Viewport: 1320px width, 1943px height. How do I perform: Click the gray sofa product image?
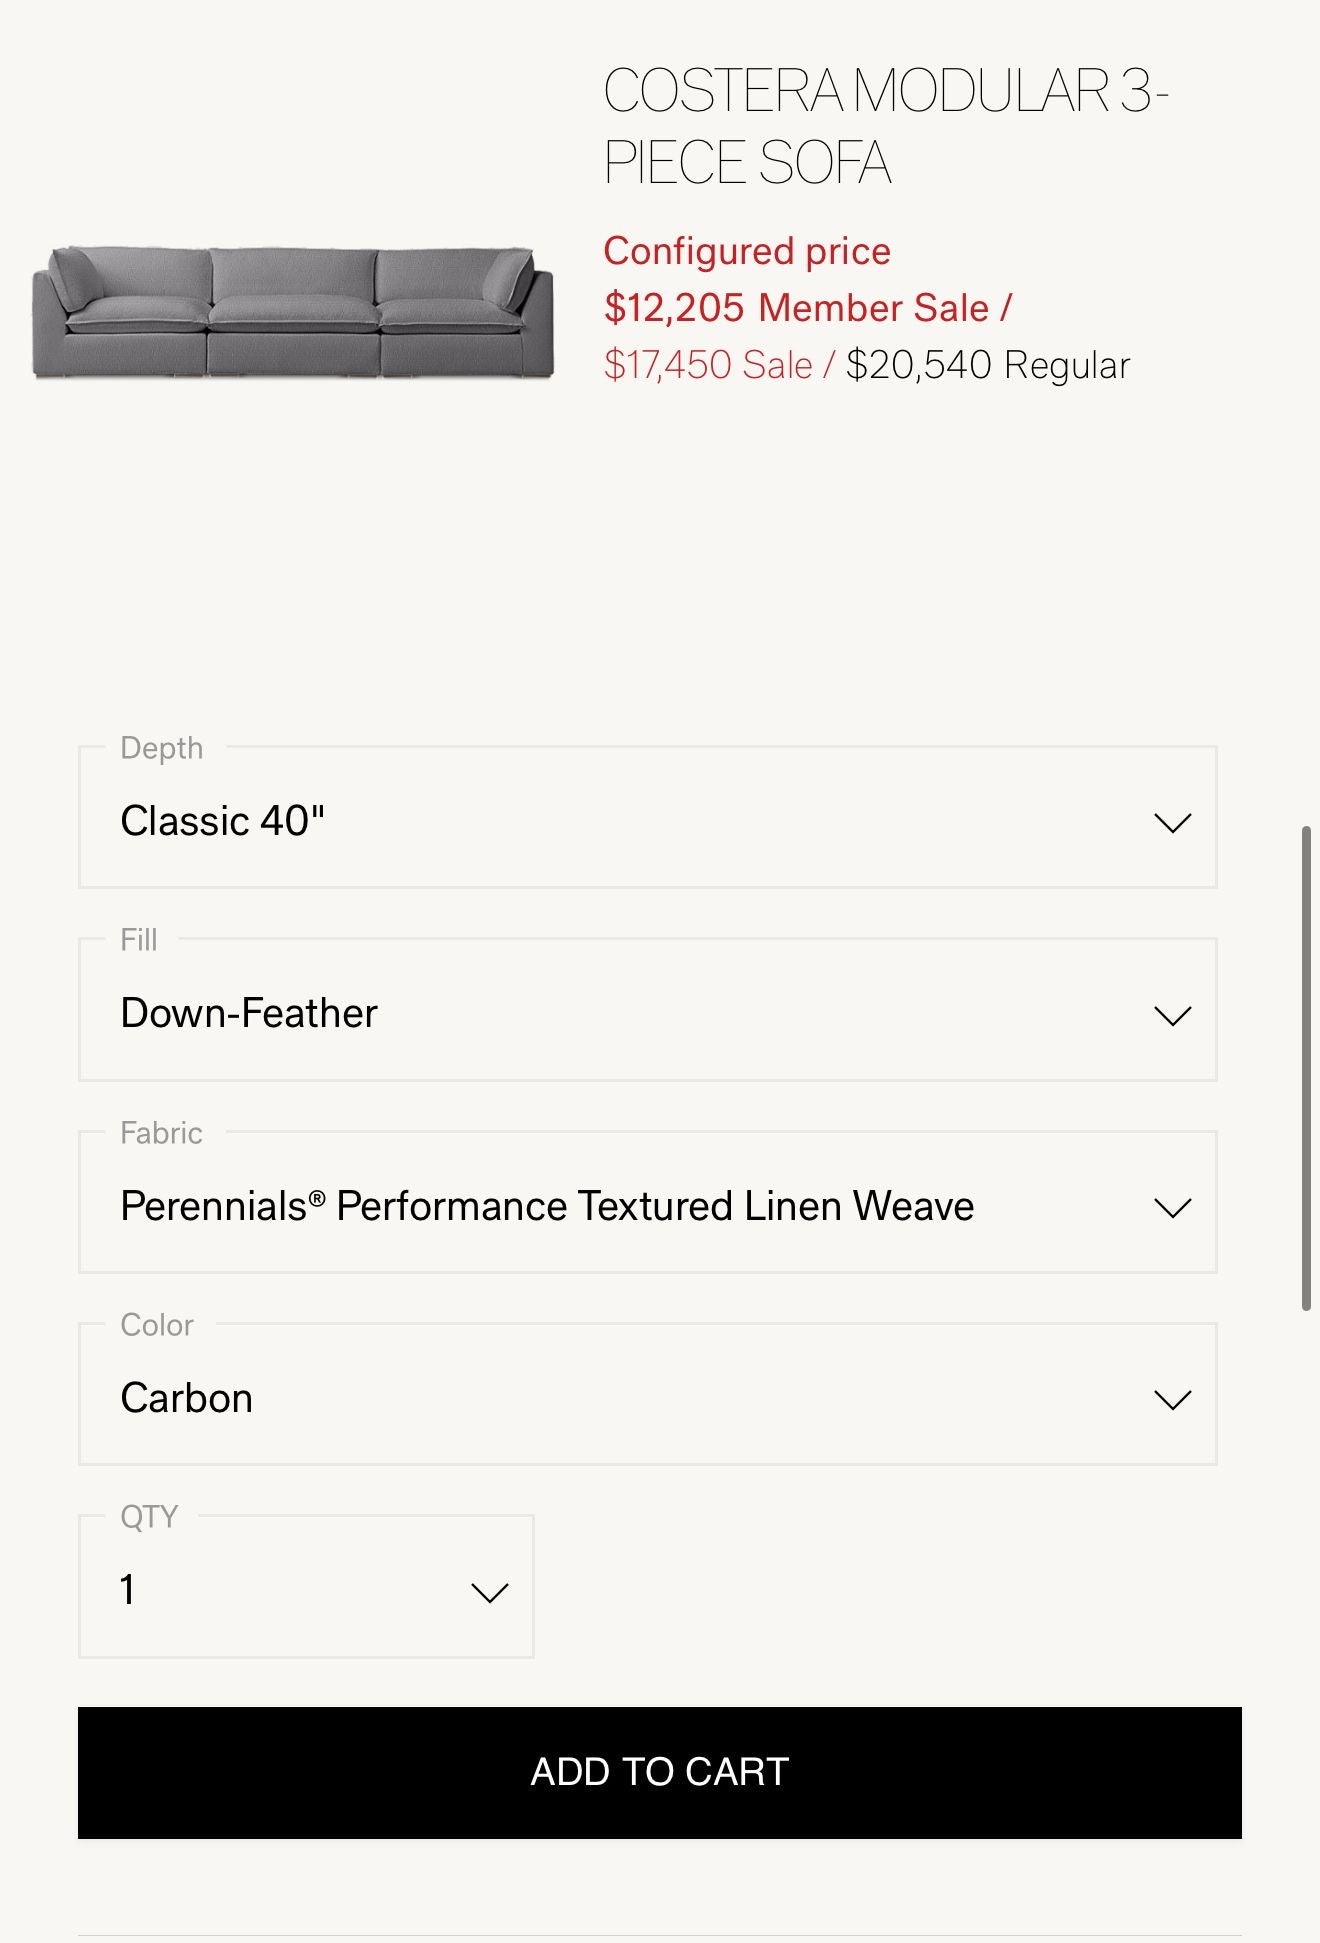(292, 313)
